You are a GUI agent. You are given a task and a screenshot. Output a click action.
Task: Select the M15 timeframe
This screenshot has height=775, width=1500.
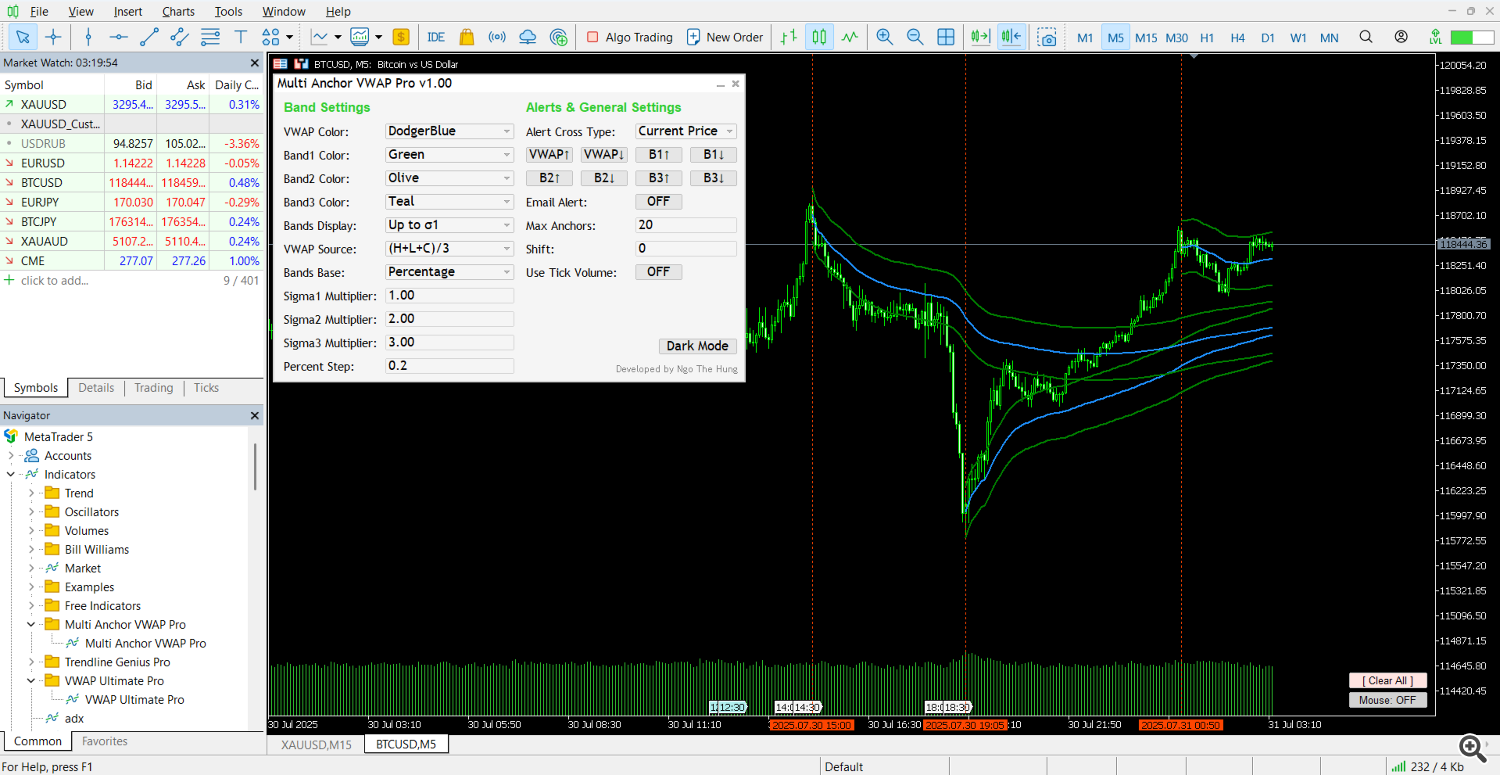(x=1146, y=37)
